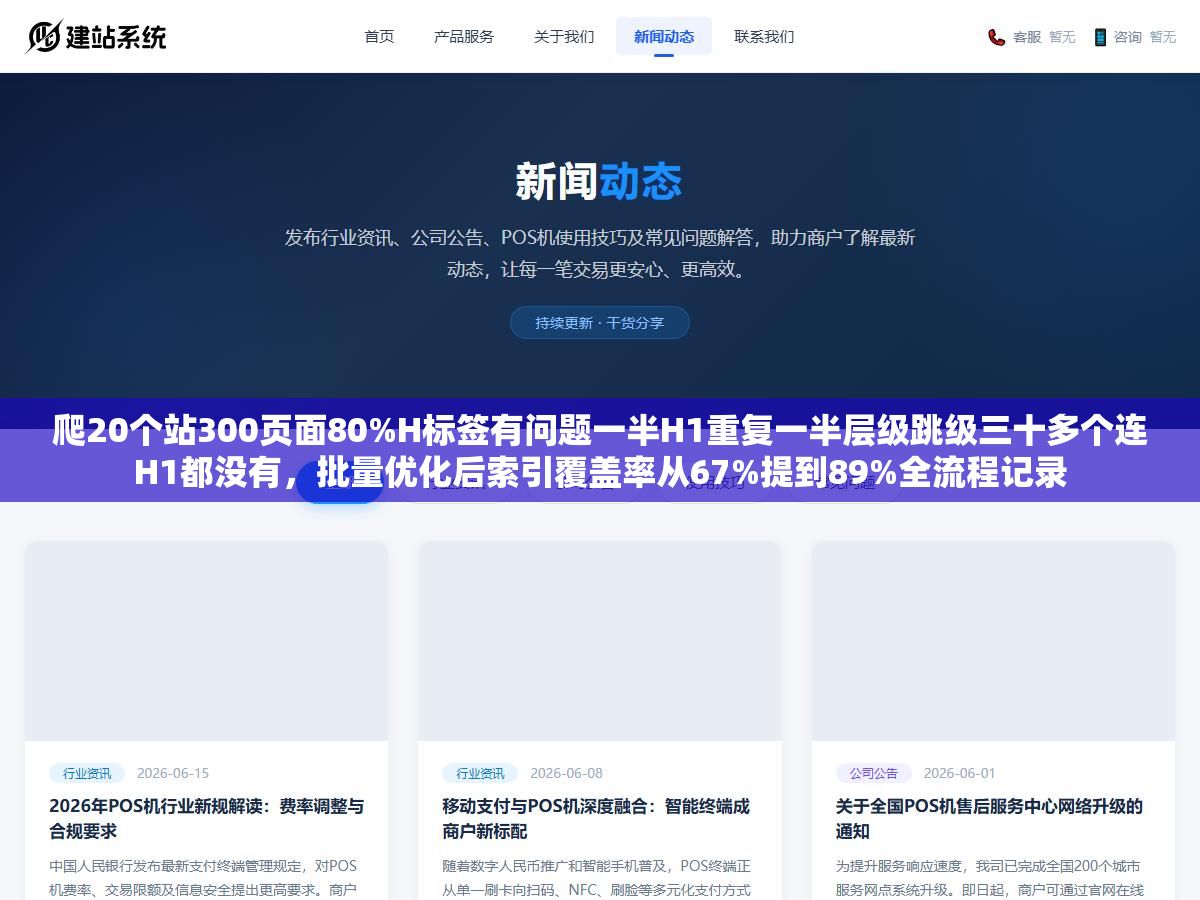Open the 产品服务 menu item
1200x900 pixels.
464,36
